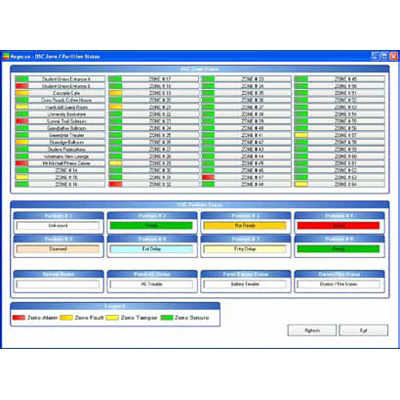Click the Battery Trouble status field
The width and height of the screenshot is (400, 400).
[x=245, y=284]
